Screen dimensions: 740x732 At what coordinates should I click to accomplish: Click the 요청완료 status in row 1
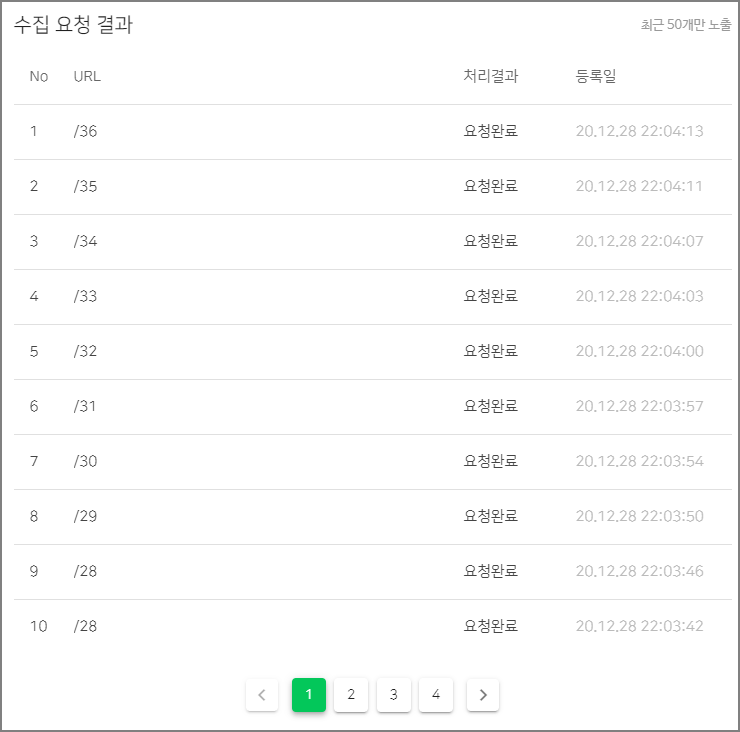click(x=491, y=131)
